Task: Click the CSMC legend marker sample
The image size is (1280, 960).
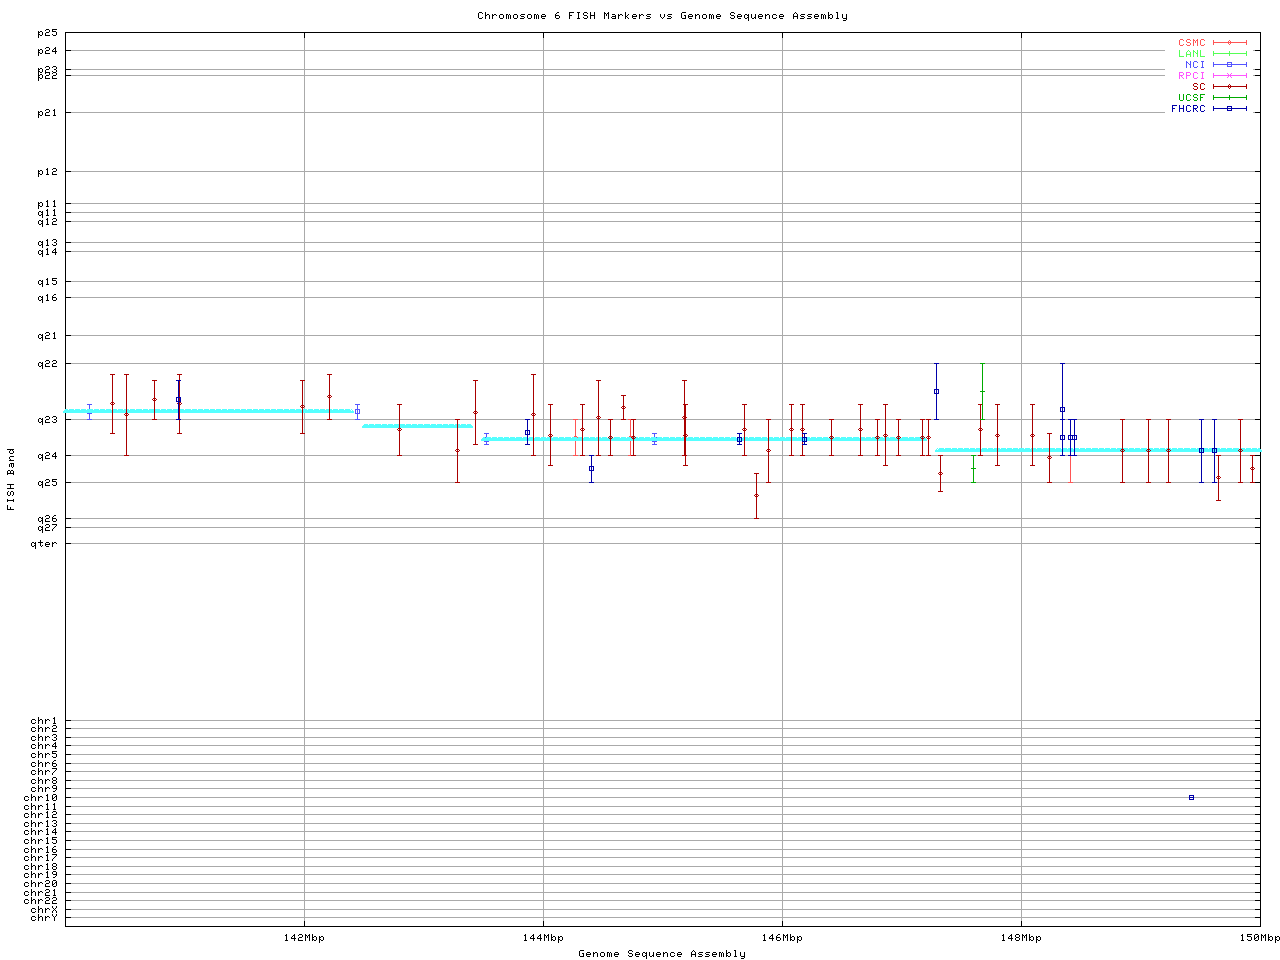Action: 1229,43
